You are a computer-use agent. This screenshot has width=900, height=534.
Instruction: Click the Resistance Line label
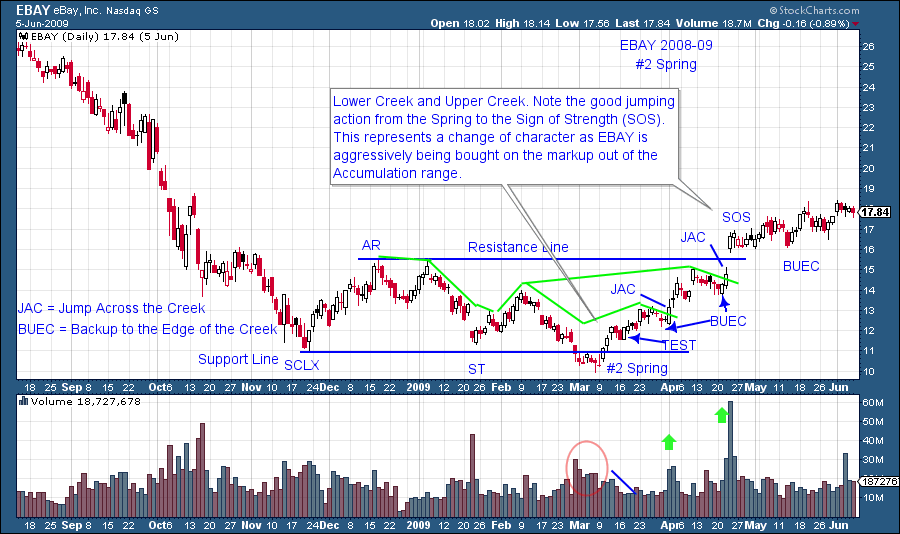coord(518,247)
